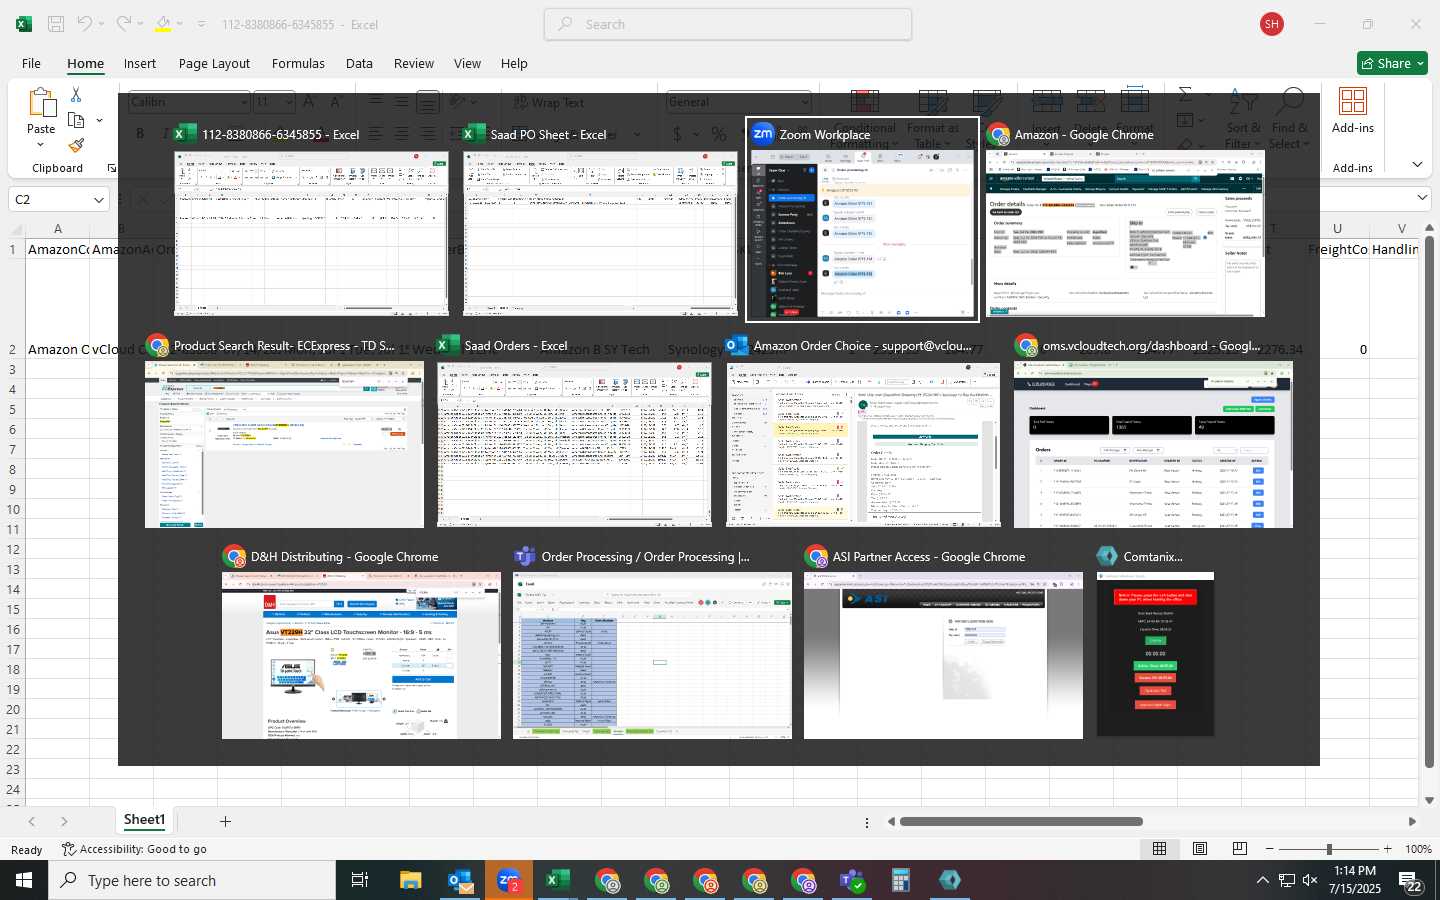Open Zoom from the taskbar
Screen dimensions: 1440x900
(x=509, y=880)
